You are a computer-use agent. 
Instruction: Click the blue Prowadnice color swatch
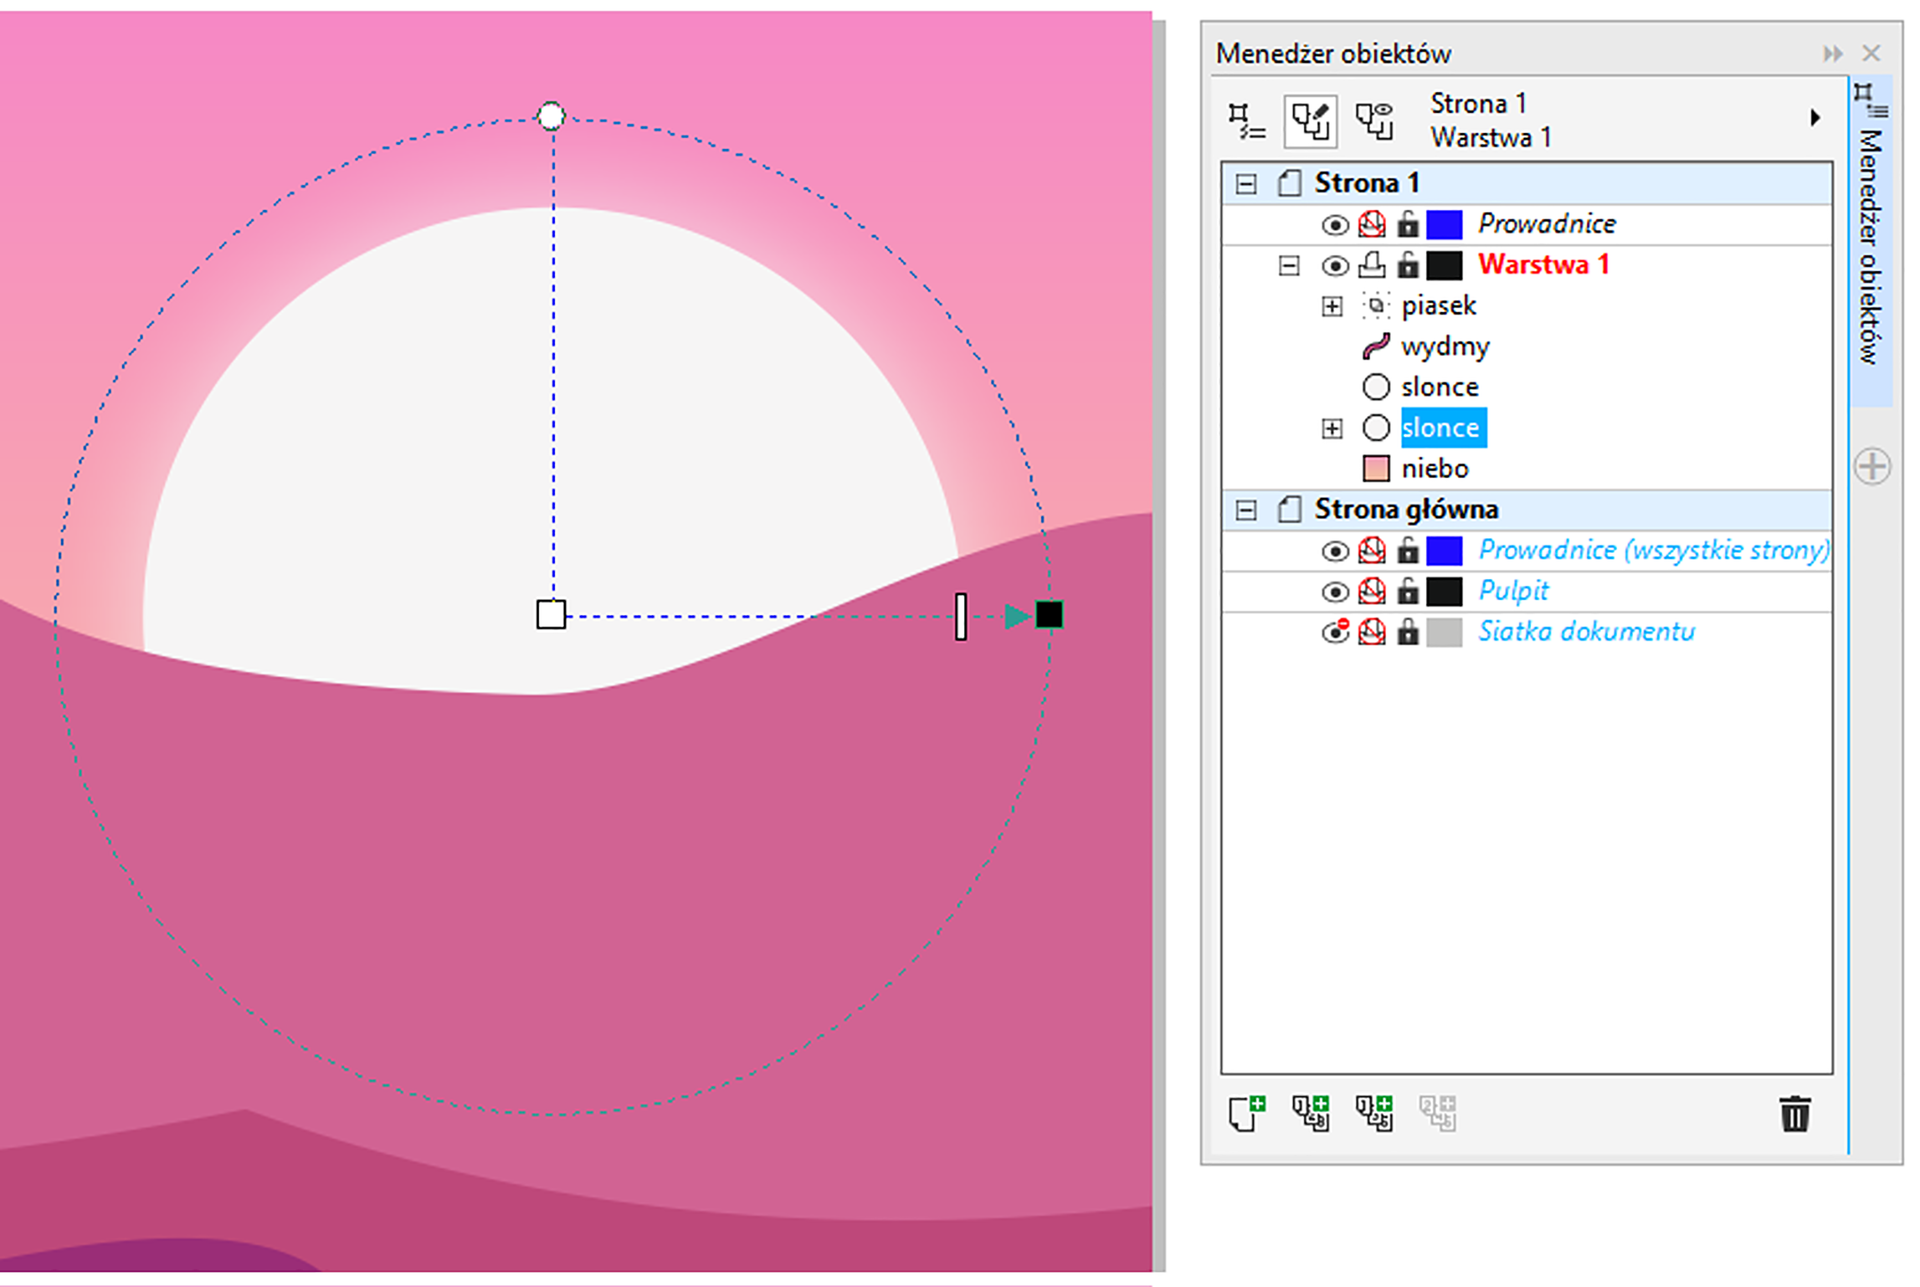1444,225
